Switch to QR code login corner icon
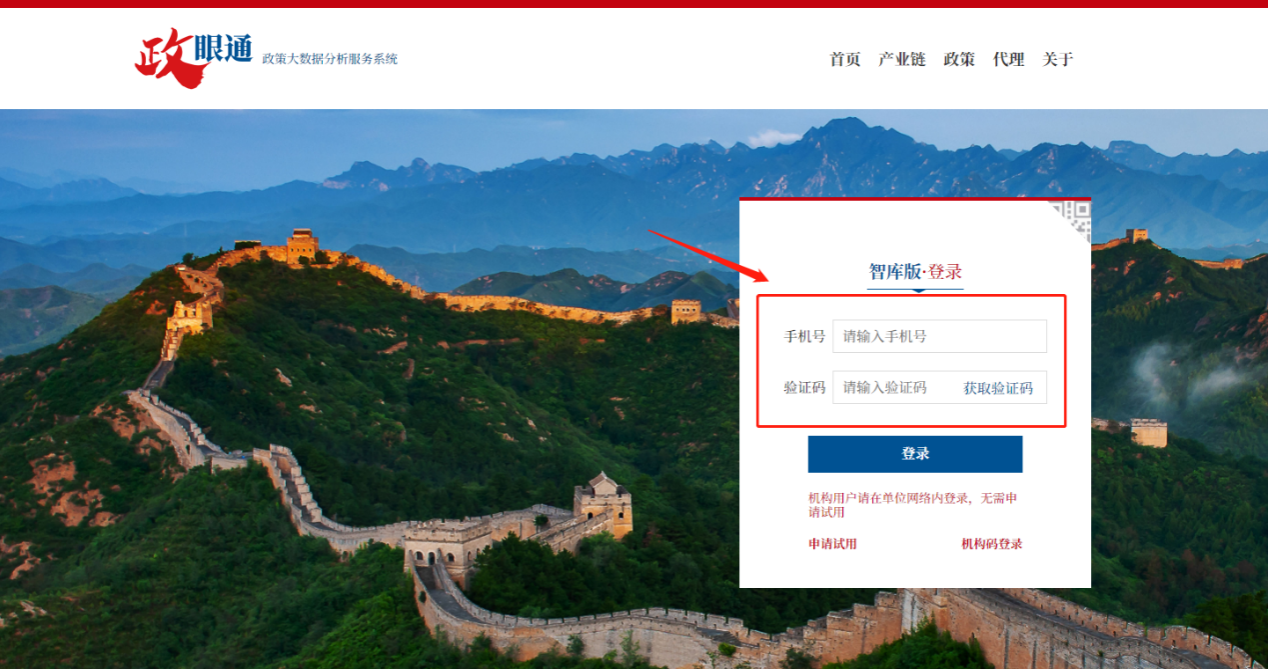 [1071, 220]
